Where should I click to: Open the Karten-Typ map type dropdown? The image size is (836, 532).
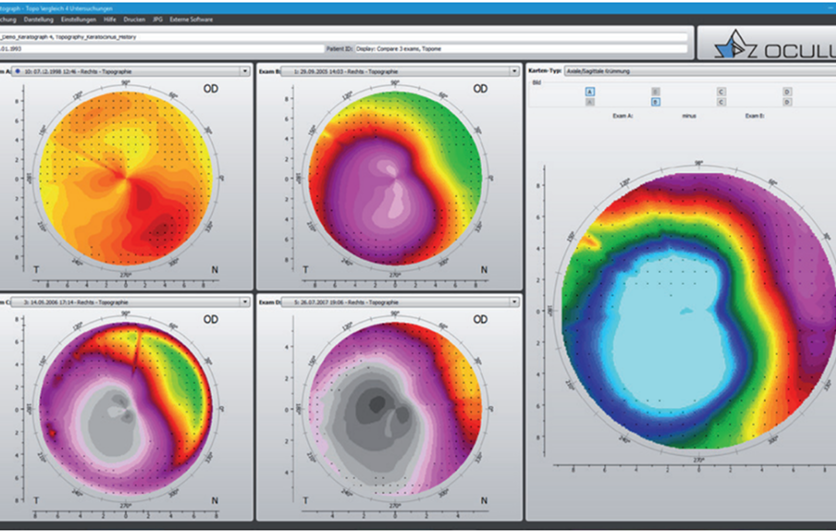pyautogui.click(x=700, y=71)
